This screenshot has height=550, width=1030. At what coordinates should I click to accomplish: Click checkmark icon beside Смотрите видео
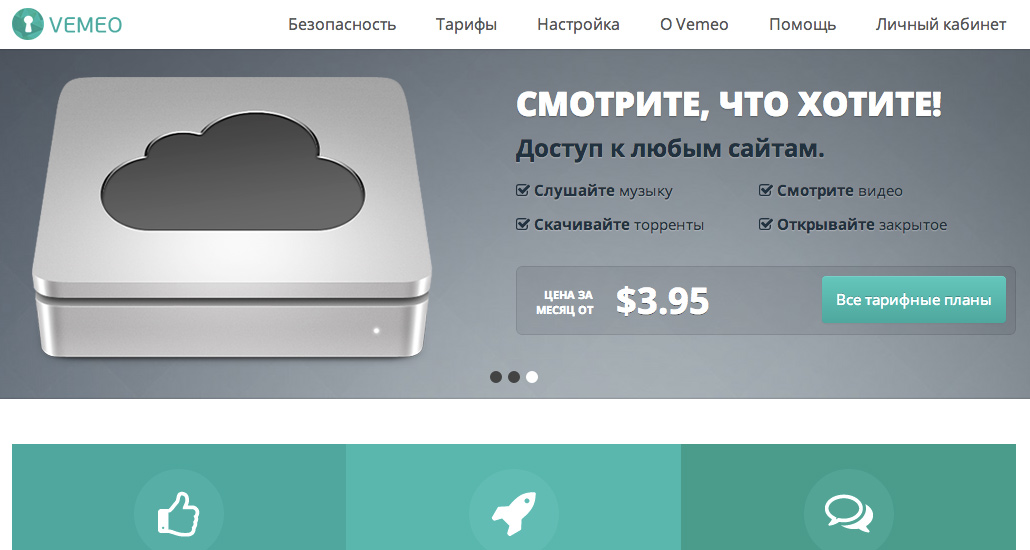pyautogui.click(x=765, y=191)
